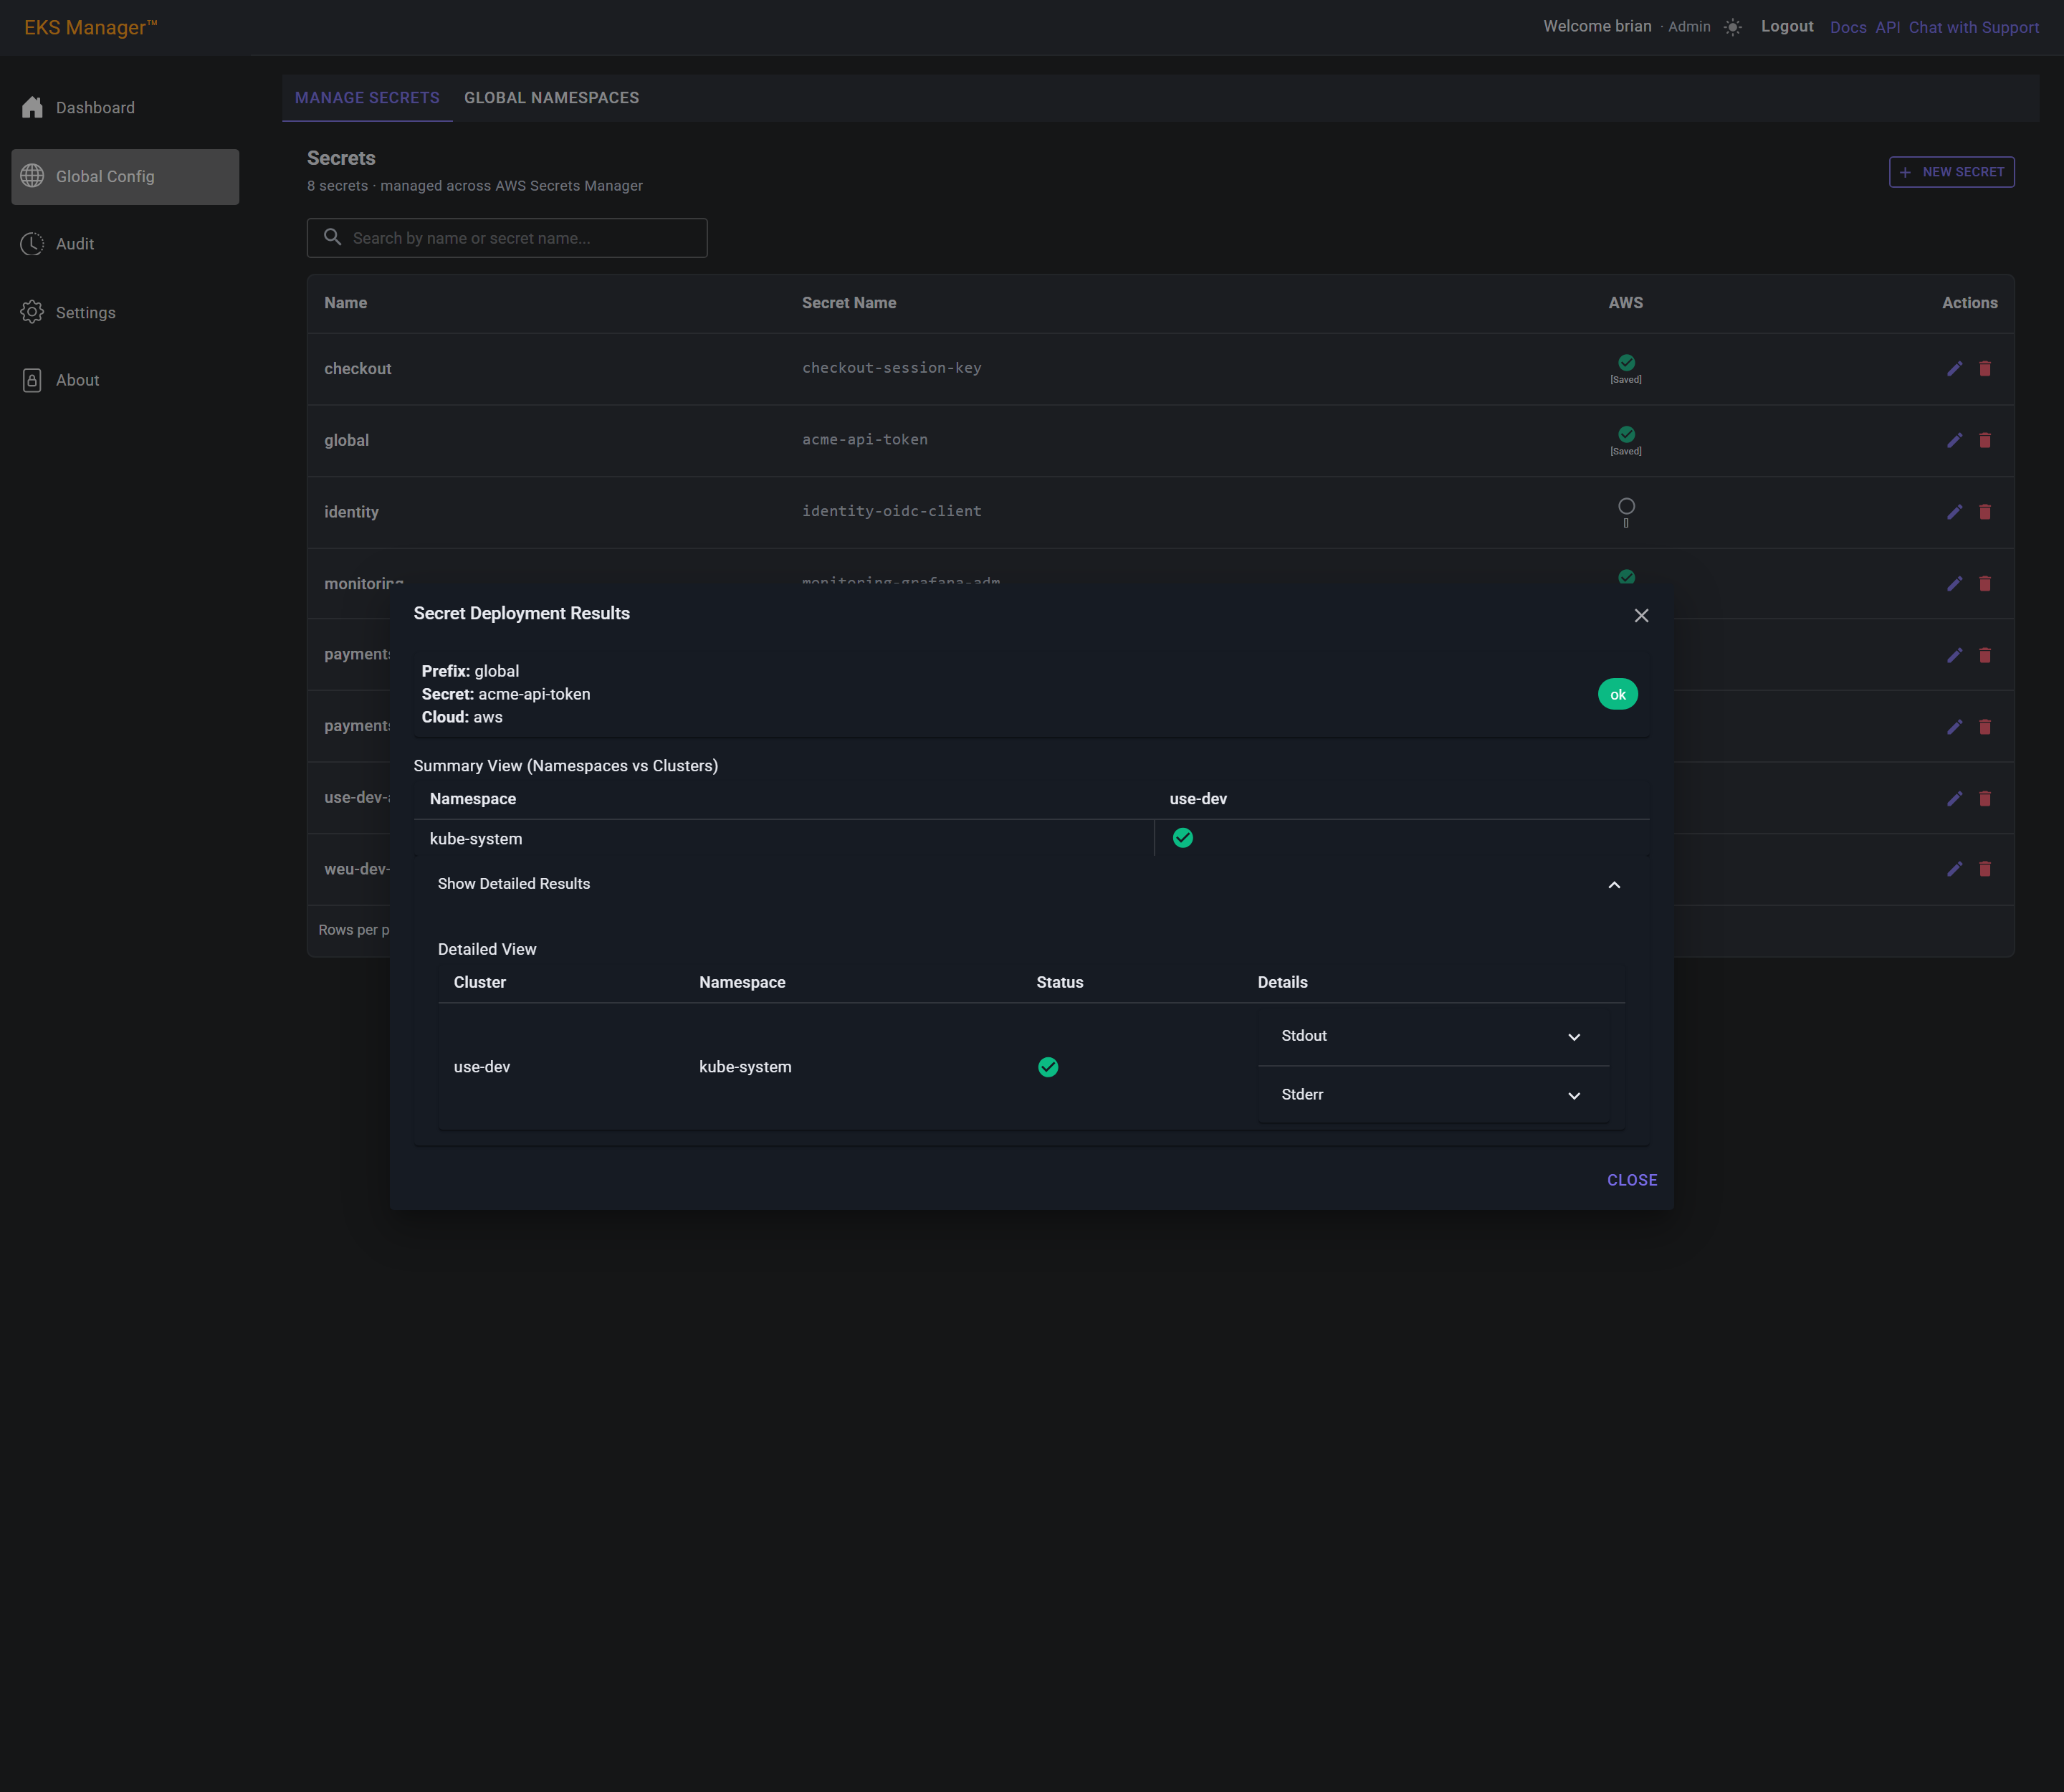Click the saved status check for global

coord(1626,434)
